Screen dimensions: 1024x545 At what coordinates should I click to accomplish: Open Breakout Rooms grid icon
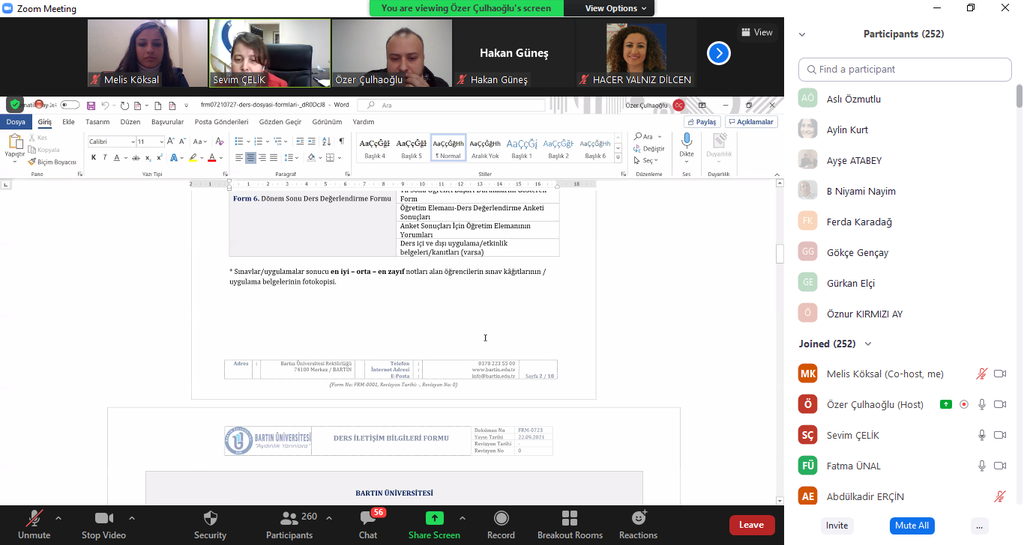tap(569, 518)
